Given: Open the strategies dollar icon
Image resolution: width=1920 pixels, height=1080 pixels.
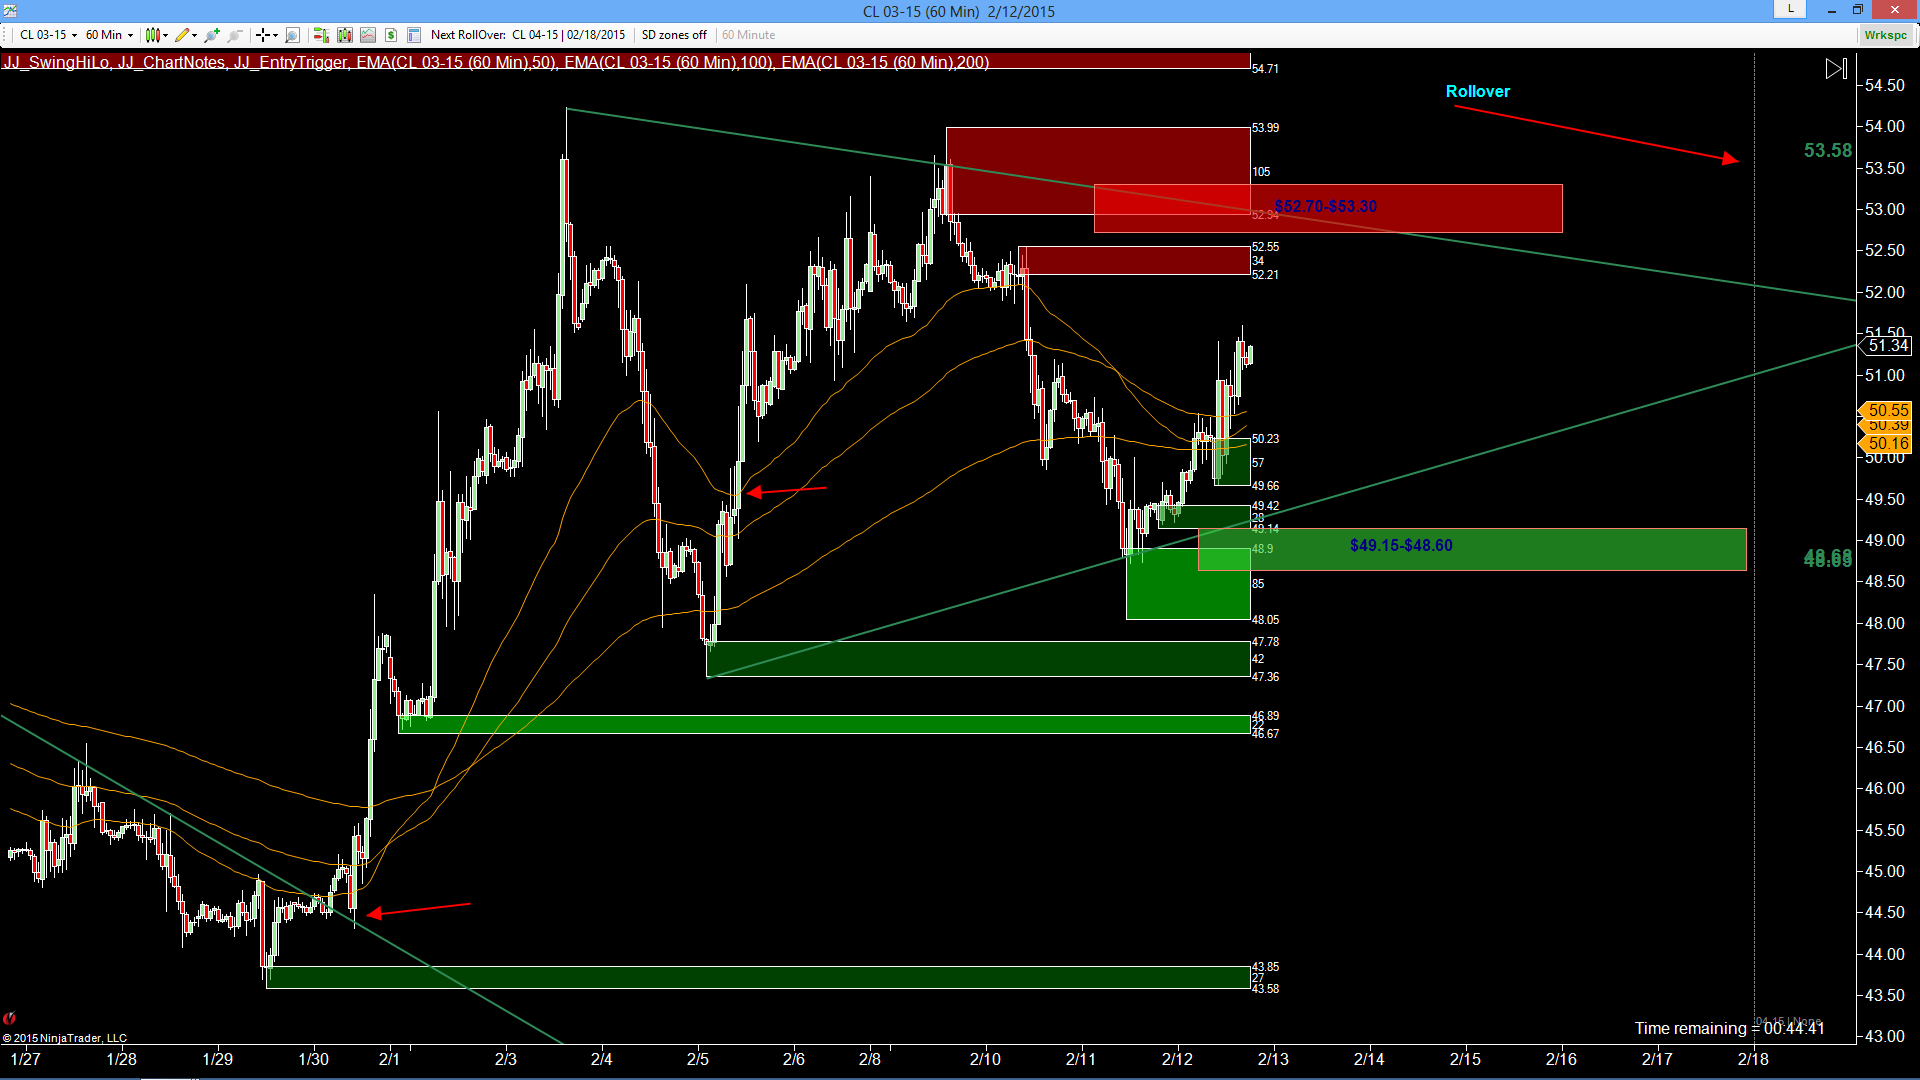Looking at the screenshot, I should point(391,35).
